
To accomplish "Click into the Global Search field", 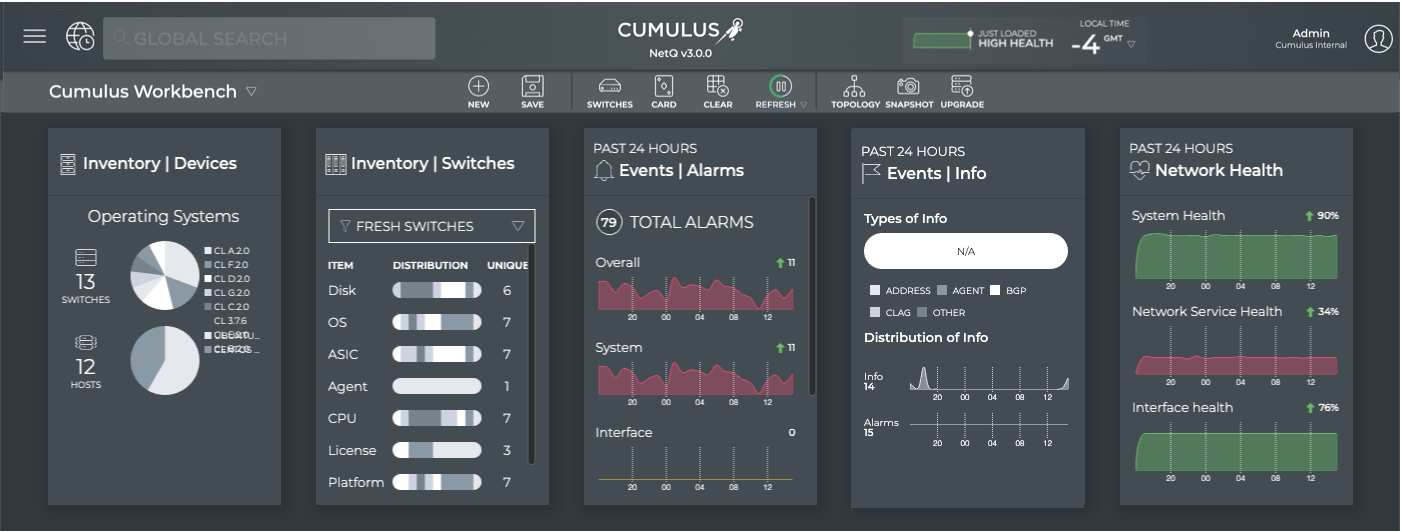I will click(270, 38).
